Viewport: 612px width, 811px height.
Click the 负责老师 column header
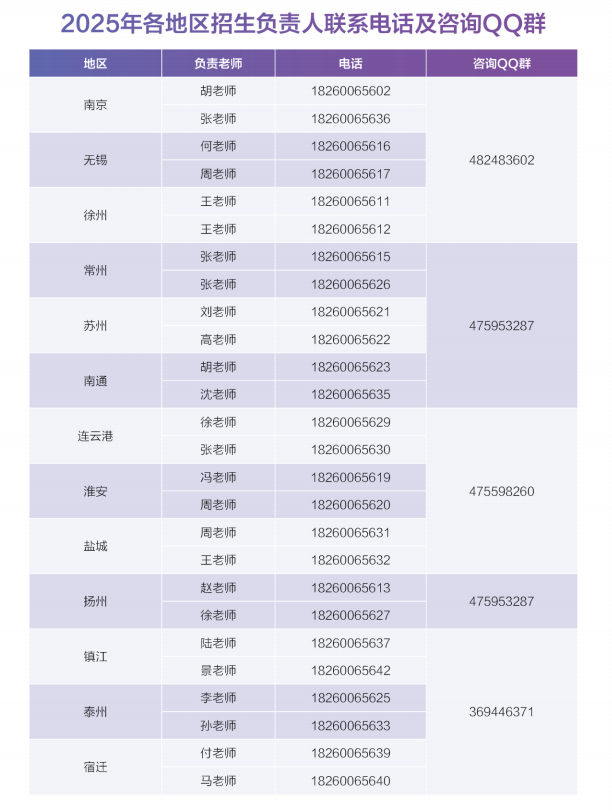[218, 63]
